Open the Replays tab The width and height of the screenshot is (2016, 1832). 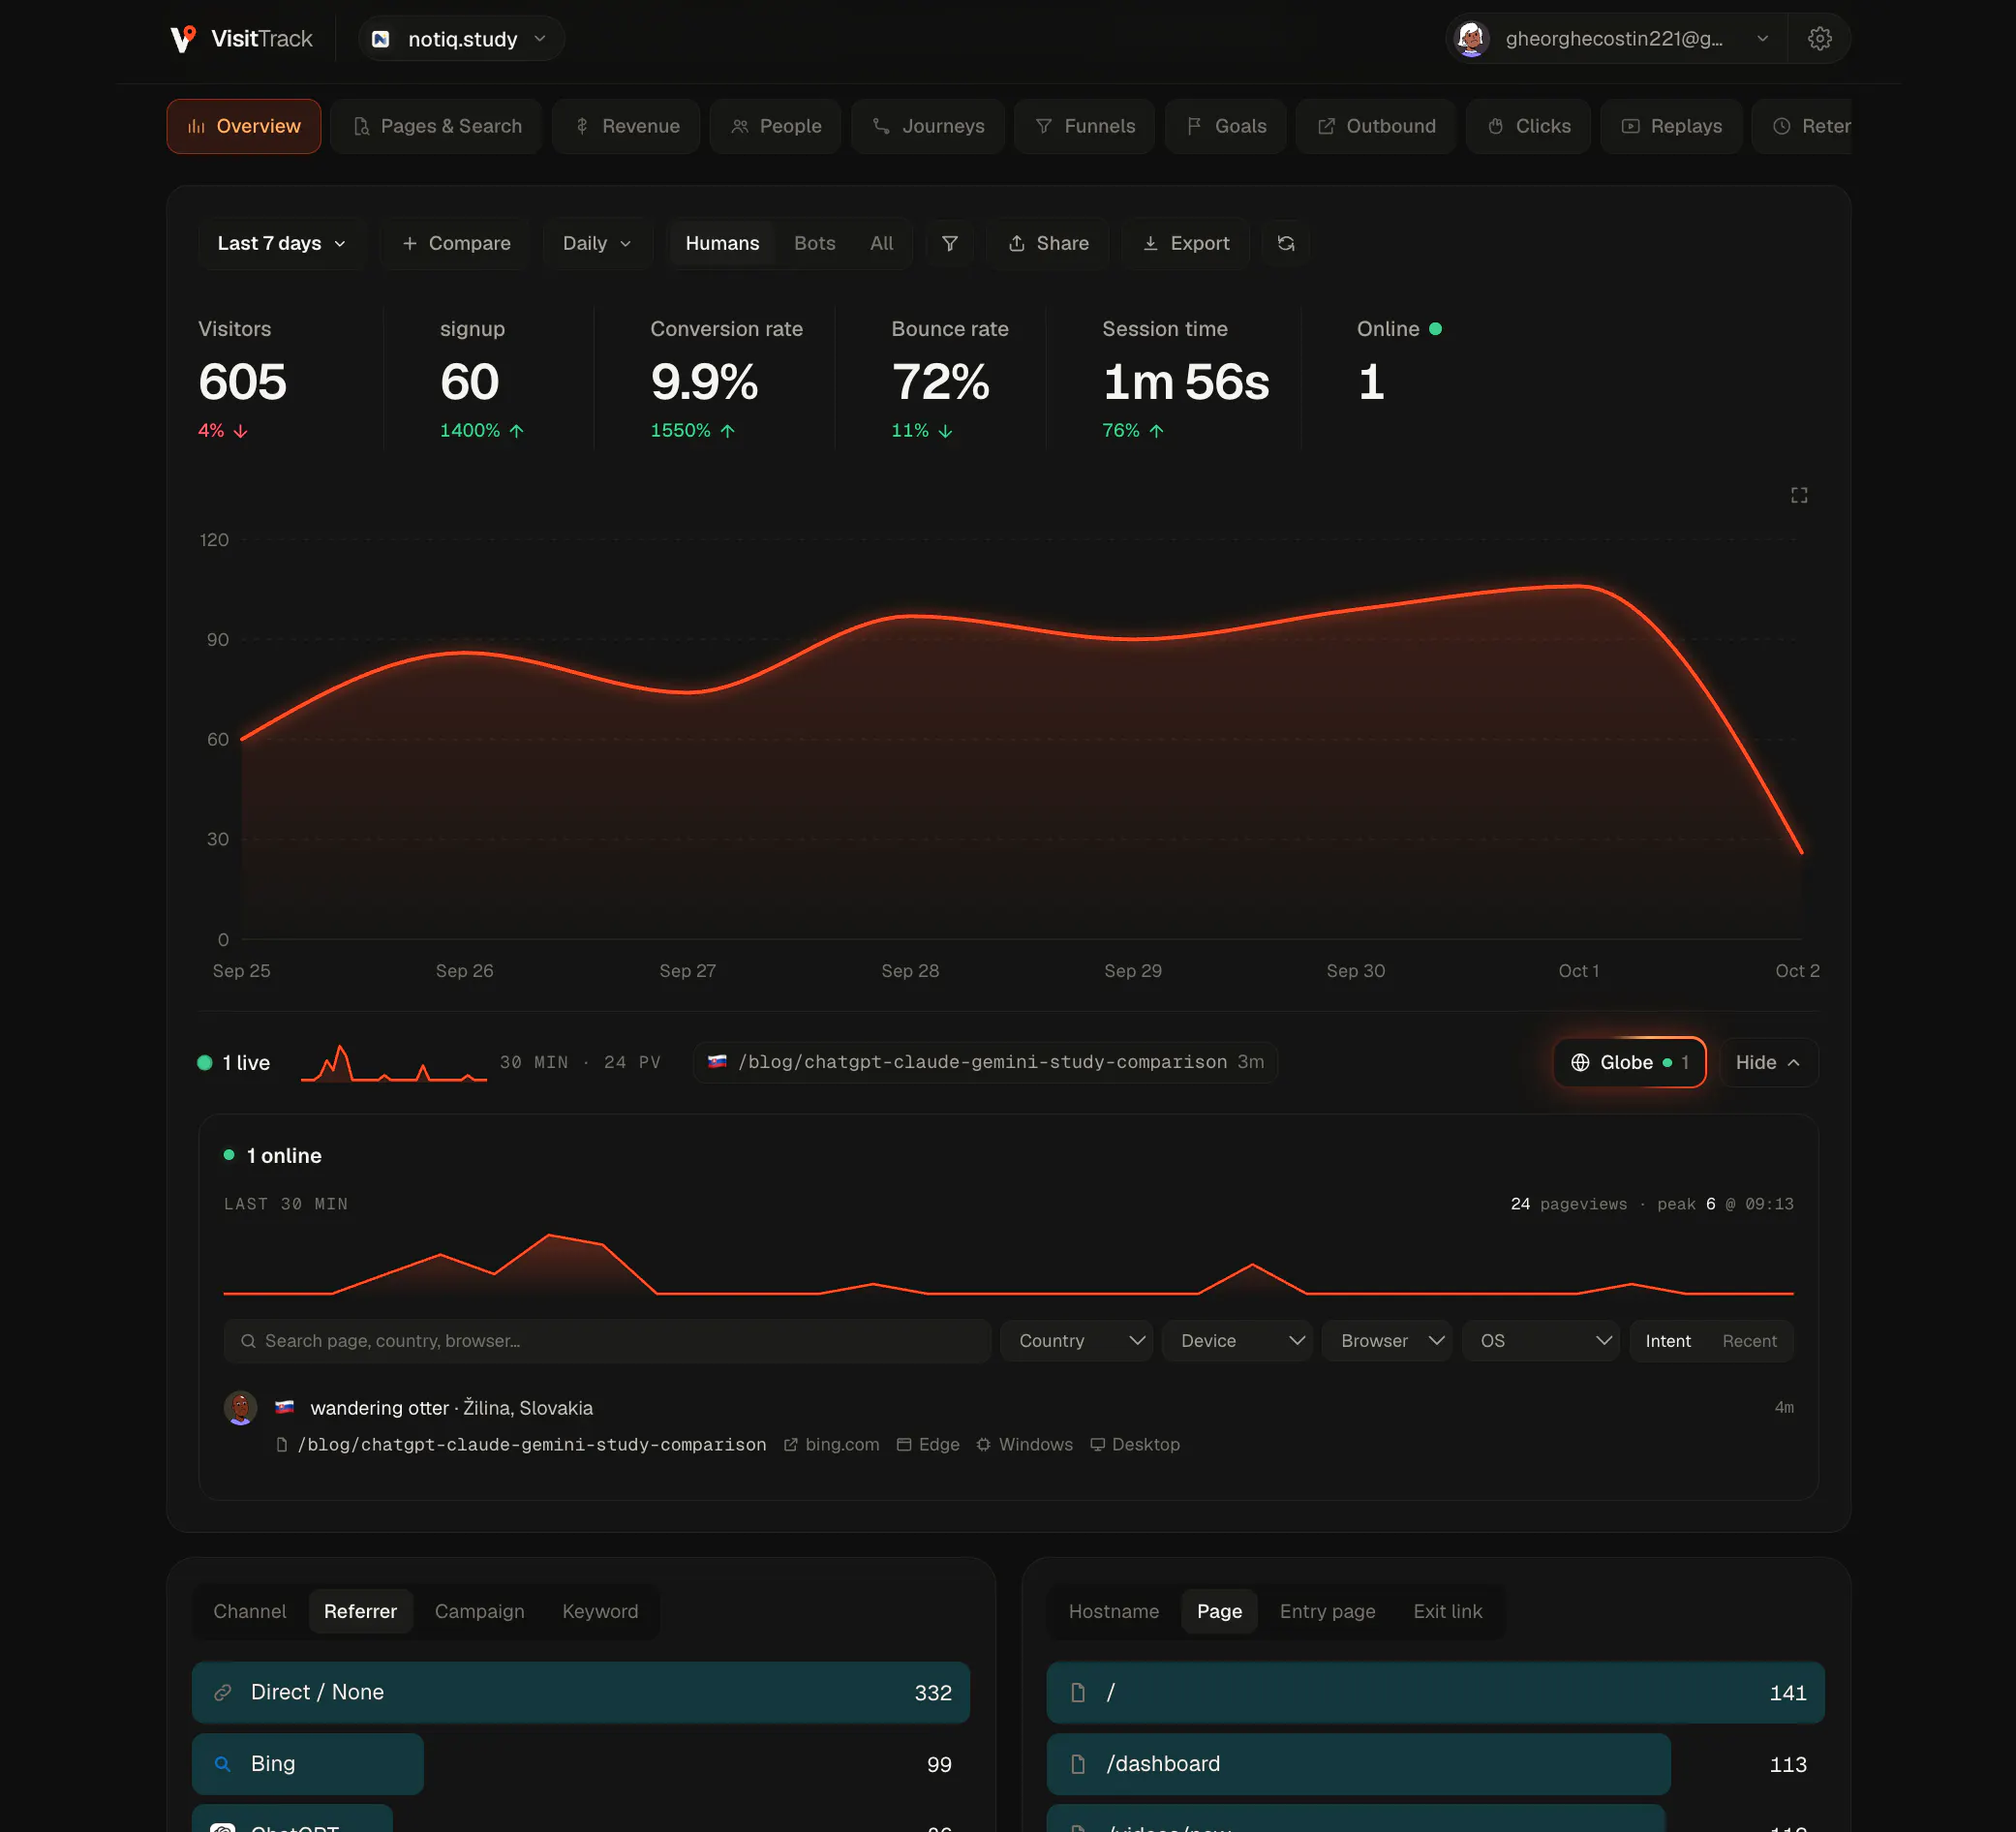pos(1671,126)
